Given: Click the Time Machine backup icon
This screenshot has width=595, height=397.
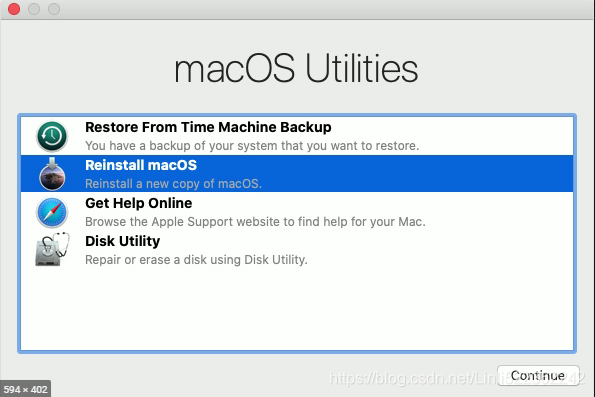Looking at the screenshot, I should click(x=52, y=136).
